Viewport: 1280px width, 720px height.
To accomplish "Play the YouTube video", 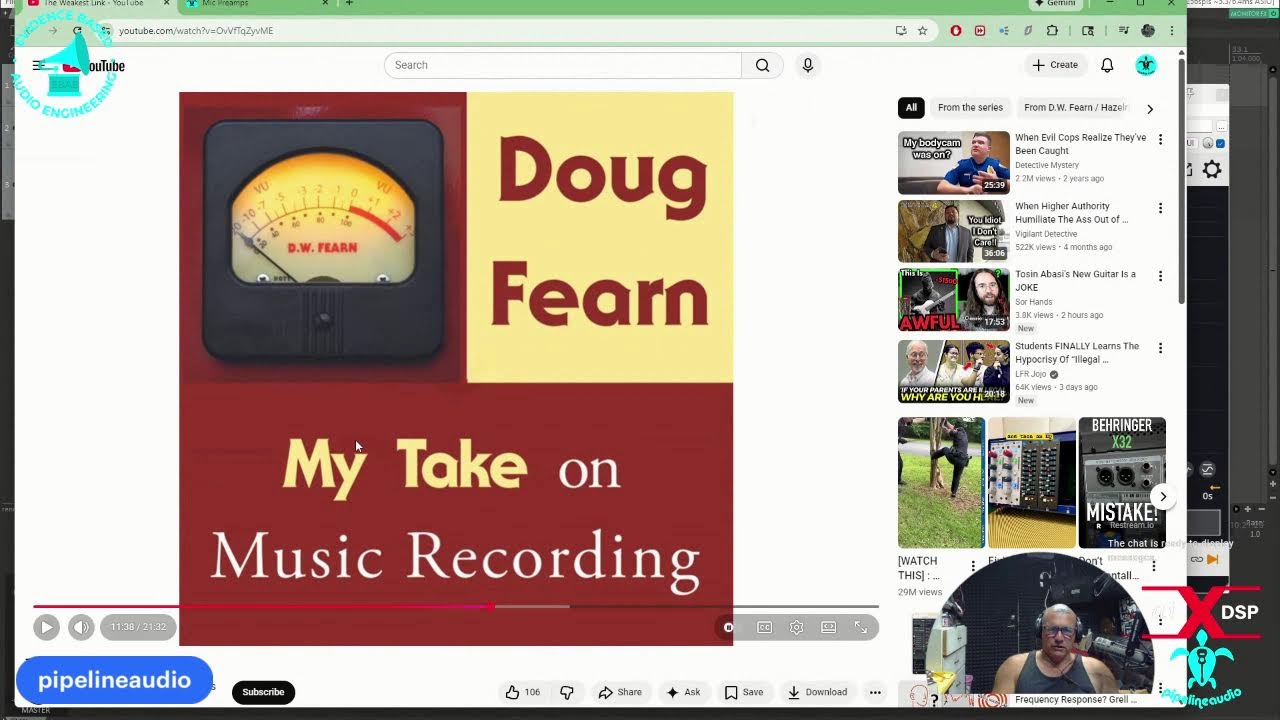I will (x=46, y=627).
